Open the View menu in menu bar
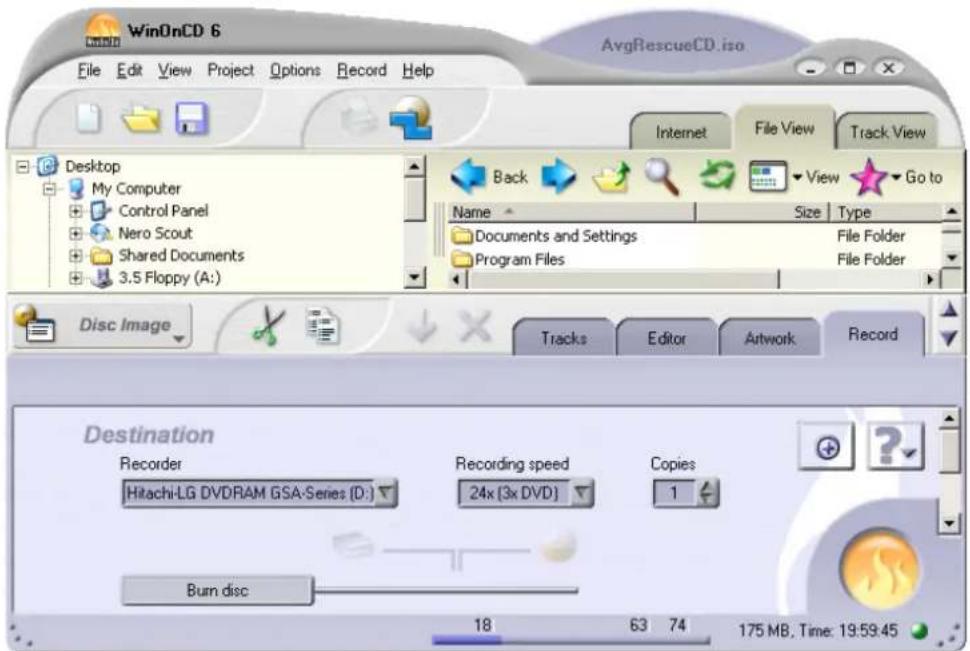This screenshot has width=970, height=651. click(x=174, y=71)
